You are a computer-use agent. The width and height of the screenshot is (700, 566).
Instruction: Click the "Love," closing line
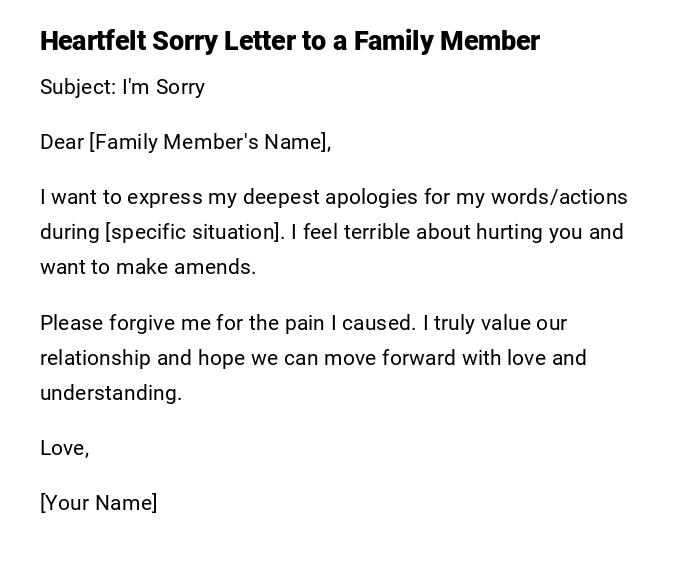point(64,448)
